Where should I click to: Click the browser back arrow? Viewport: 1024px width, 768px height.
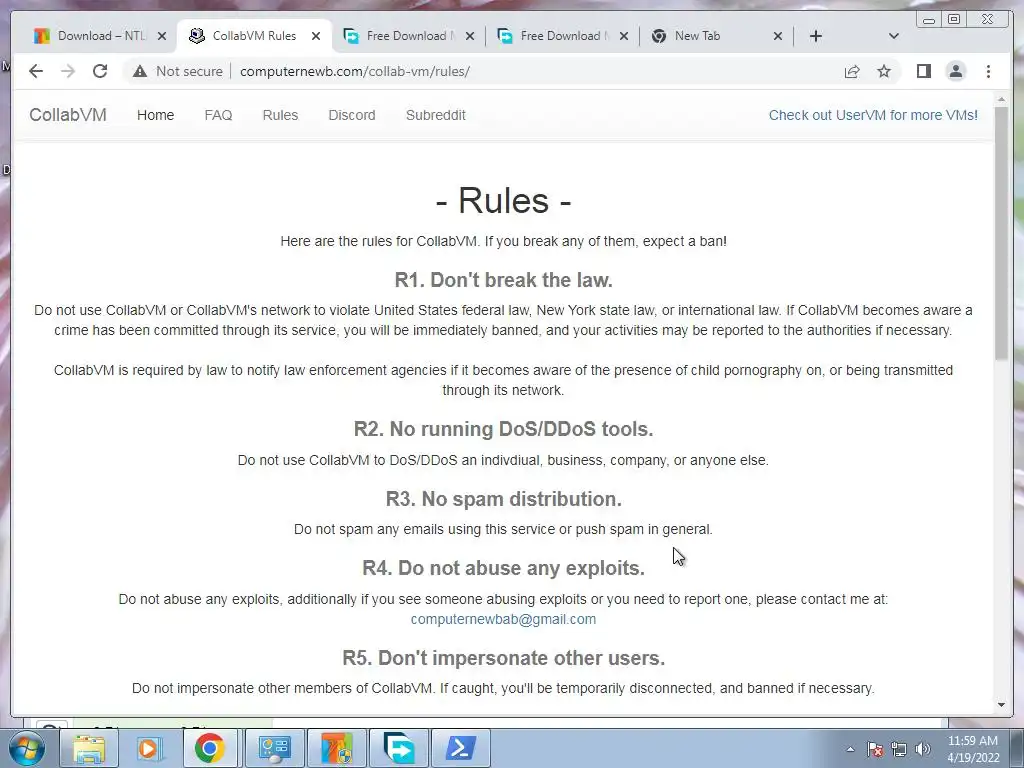(x=36, y=71)
